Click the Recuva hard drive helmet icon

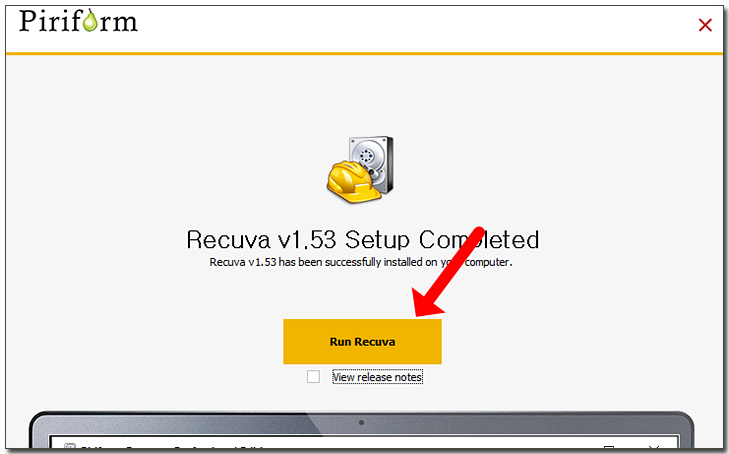pos(360,170)
